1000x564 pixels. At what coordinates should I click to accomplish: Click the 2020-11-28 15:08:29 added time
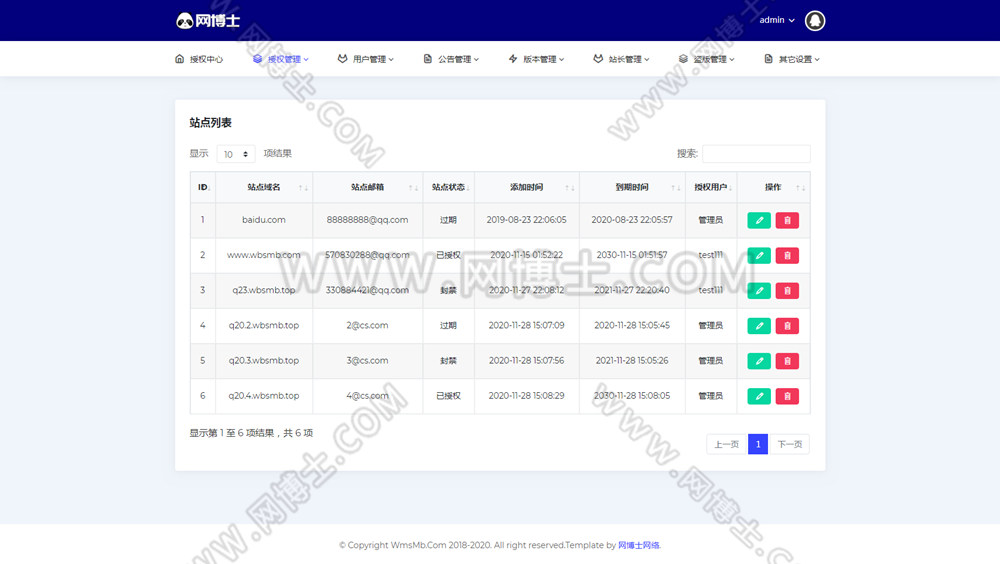[x=527, y=395]
